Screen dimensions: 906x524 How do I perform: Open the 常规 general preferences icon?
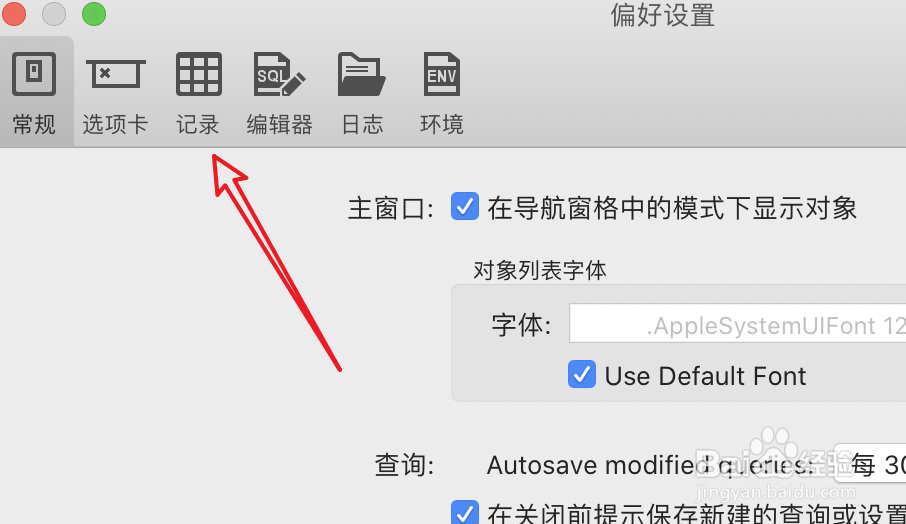[34, 74]
